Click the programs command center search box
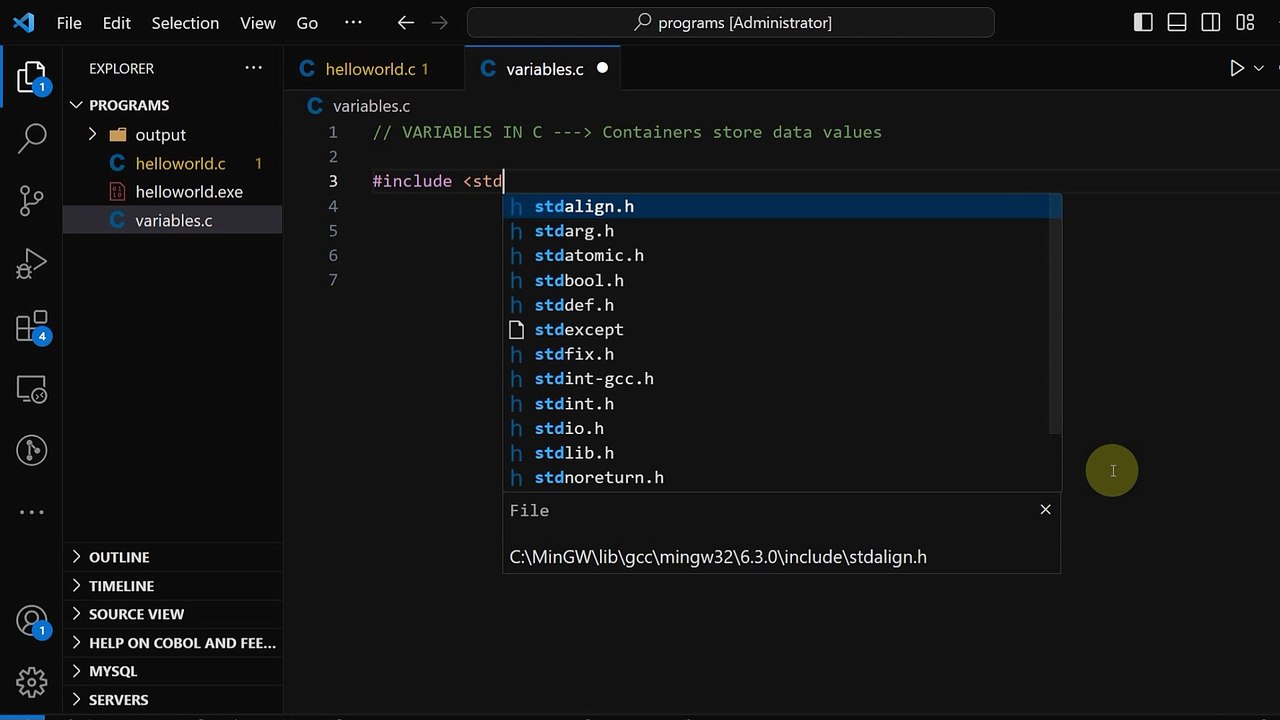The width and height of the screenshot is (1280, 720). coord(731,22)
